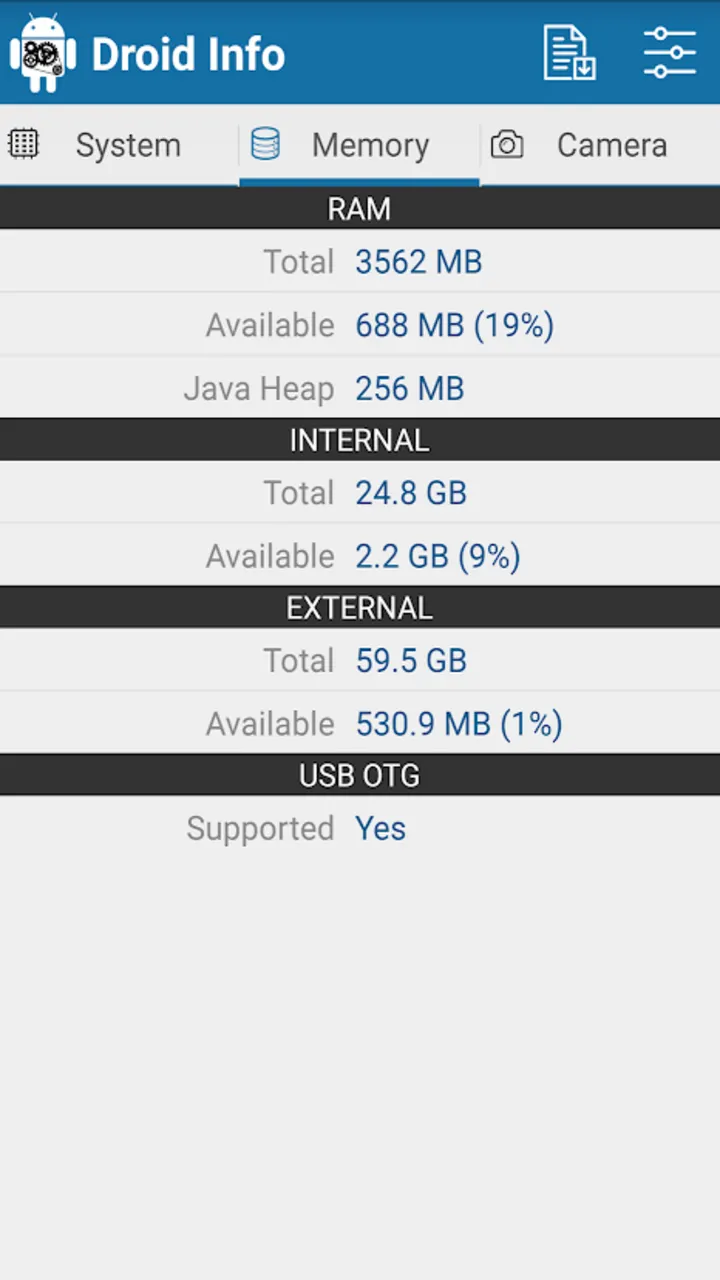This screenshot has height=1280, width=720.
Task: Tap the Memory database icon
Action: click(x=265, y=145)
